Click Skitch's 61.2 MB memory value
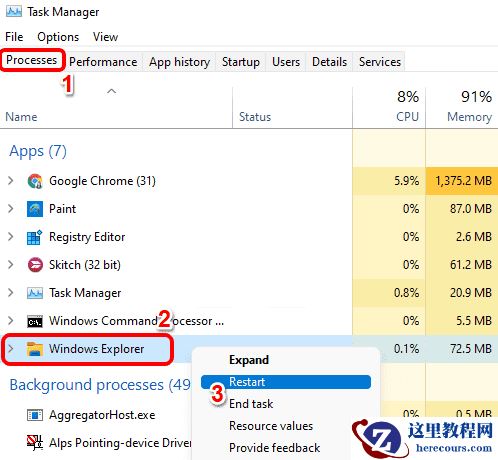 pos(471,265)
